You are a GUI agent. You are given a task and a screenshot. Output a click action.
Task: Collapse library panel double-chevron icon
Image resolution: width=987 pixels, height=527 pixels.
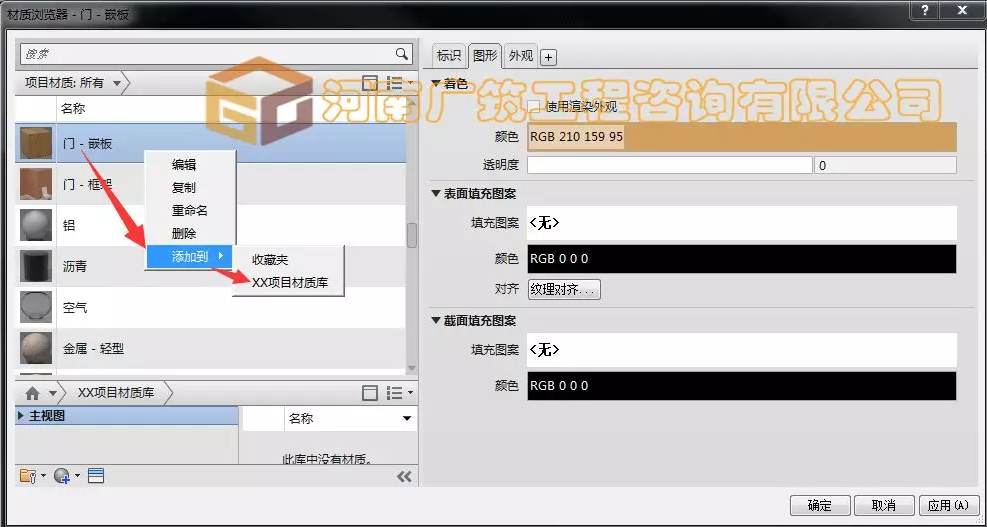pos(404,477)
